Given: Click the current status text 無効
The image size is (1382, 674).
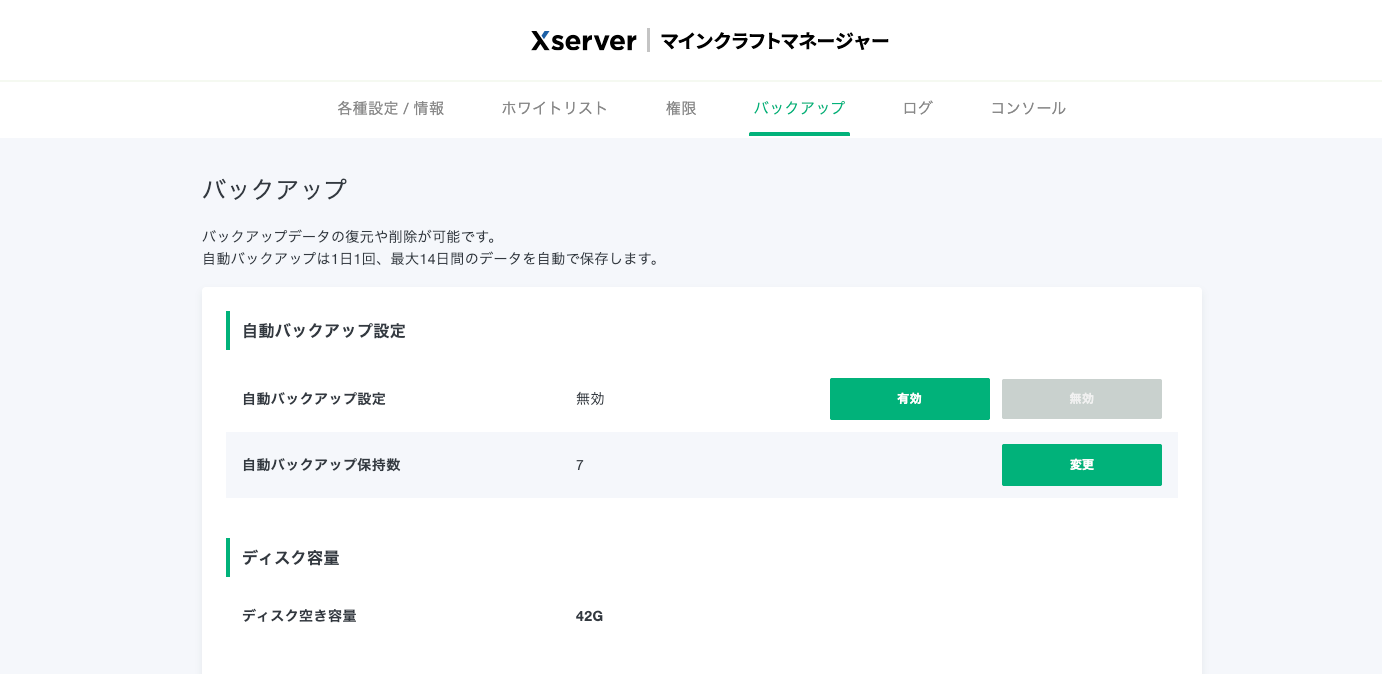Looking at the screenshot, I should [590, 399].
